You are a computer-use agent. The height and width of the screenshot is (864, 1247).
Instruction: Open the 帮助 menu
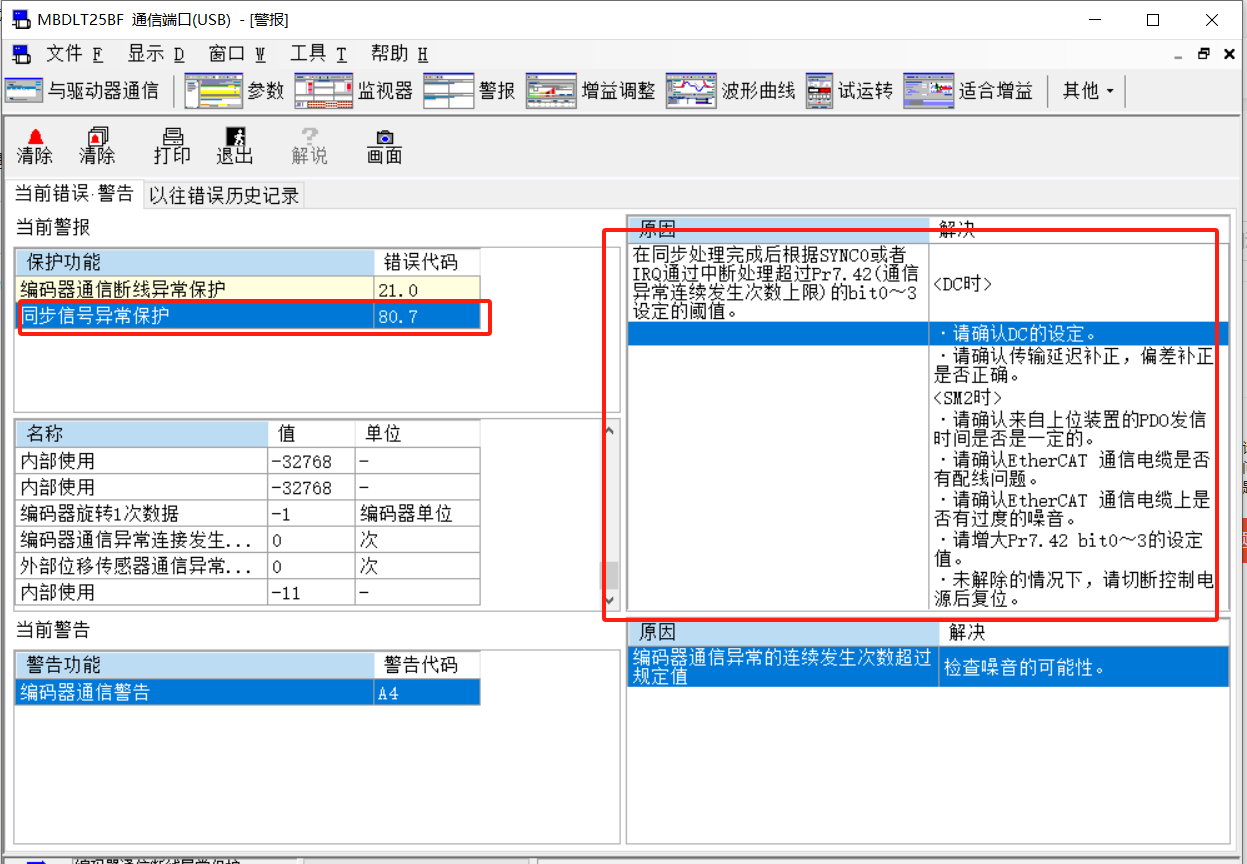coord(399,54)
